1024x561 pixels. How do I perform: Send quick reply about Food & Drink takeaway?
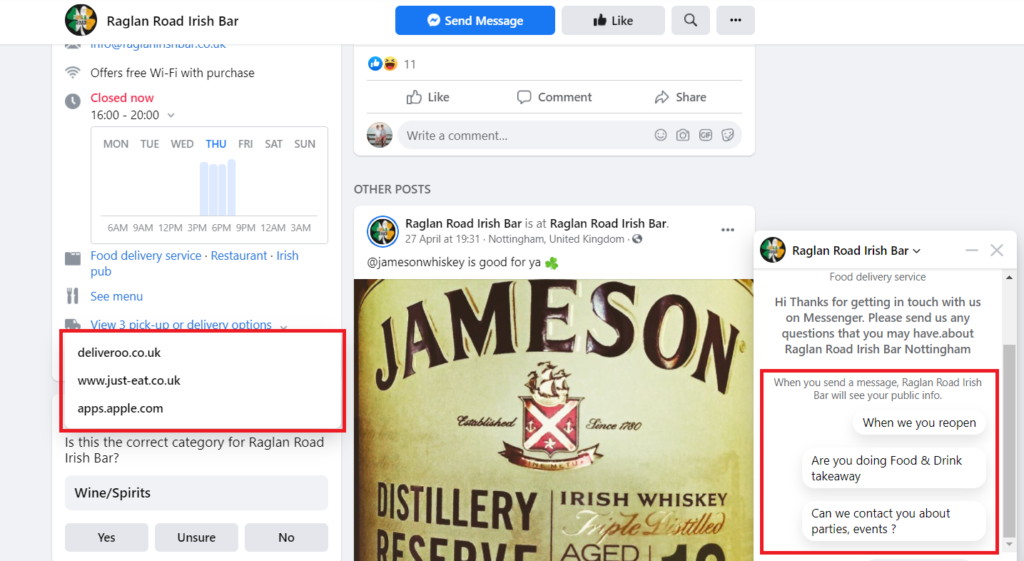(x=893, y=468)
